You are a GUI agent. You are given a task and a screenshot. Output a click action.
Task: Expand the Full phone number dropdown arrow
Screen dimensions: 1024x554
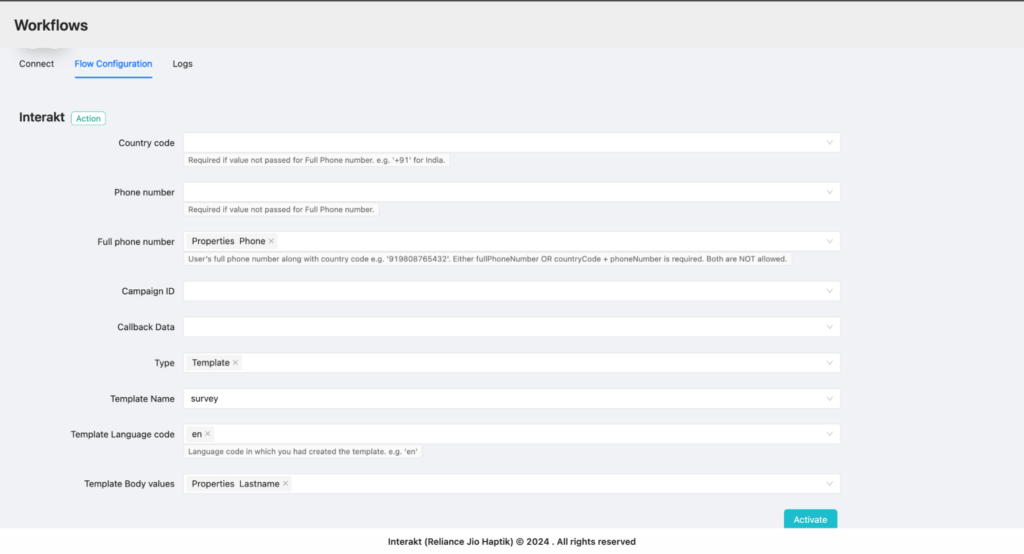tap(829, 241)
